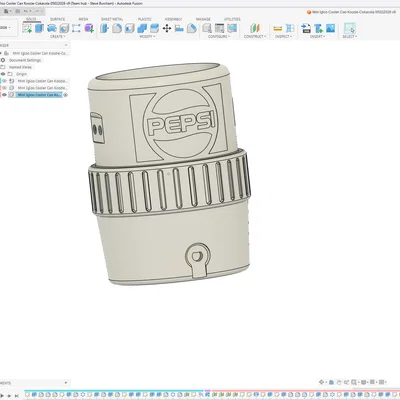
Task: Select the Revolve tool icon
Action: tap(52, 28)
